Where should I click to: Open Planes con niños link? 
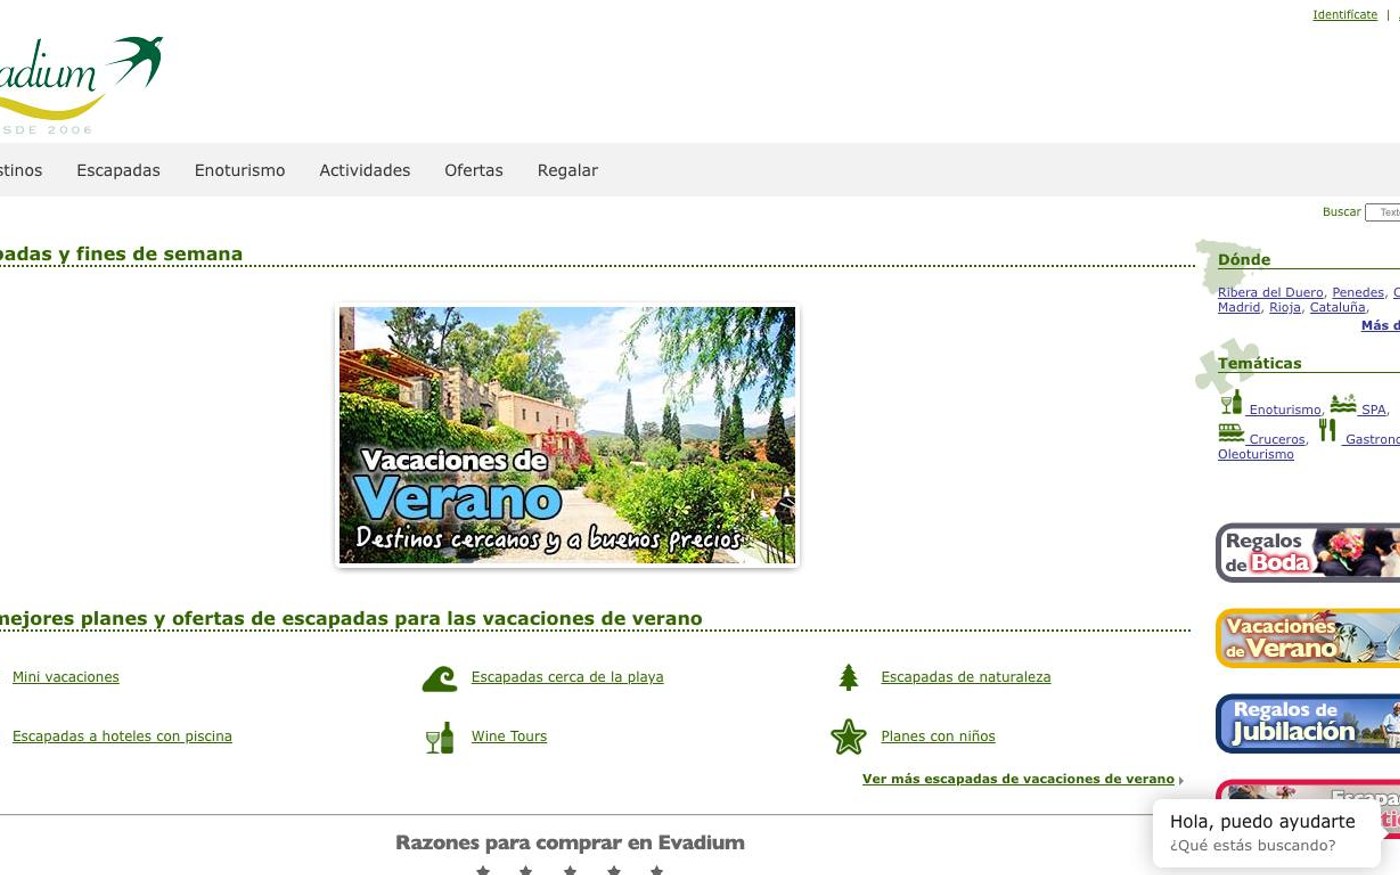click(x=938, y=736)
